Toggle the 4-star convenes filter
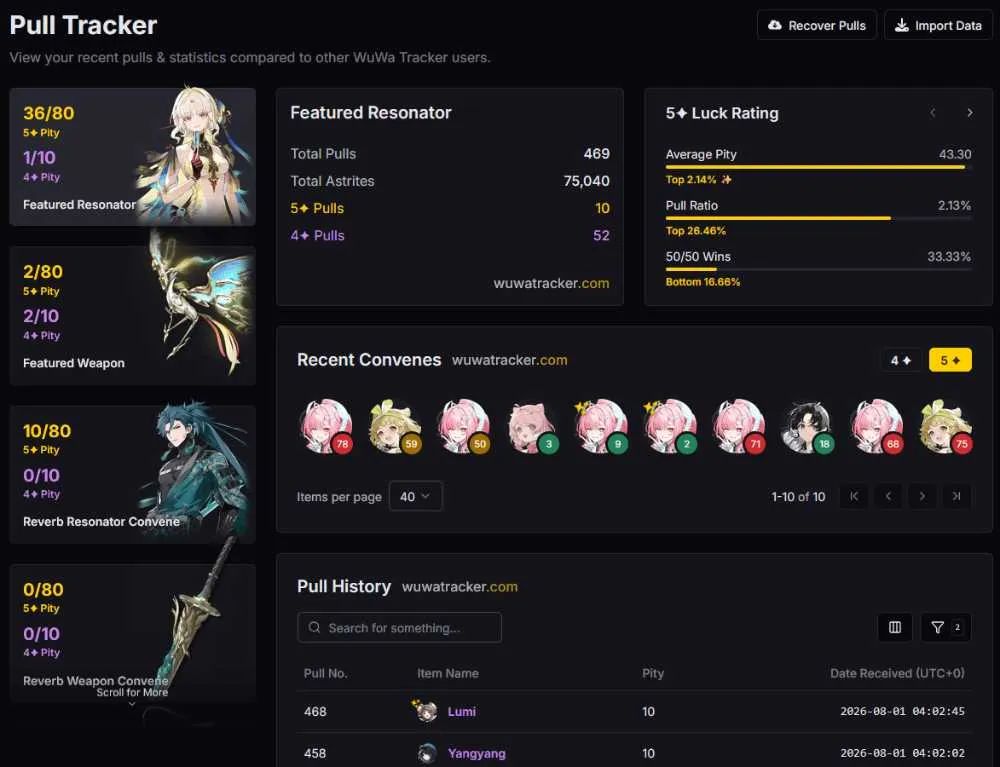The width and height of the screenshot is (1000, 767). 901,360
